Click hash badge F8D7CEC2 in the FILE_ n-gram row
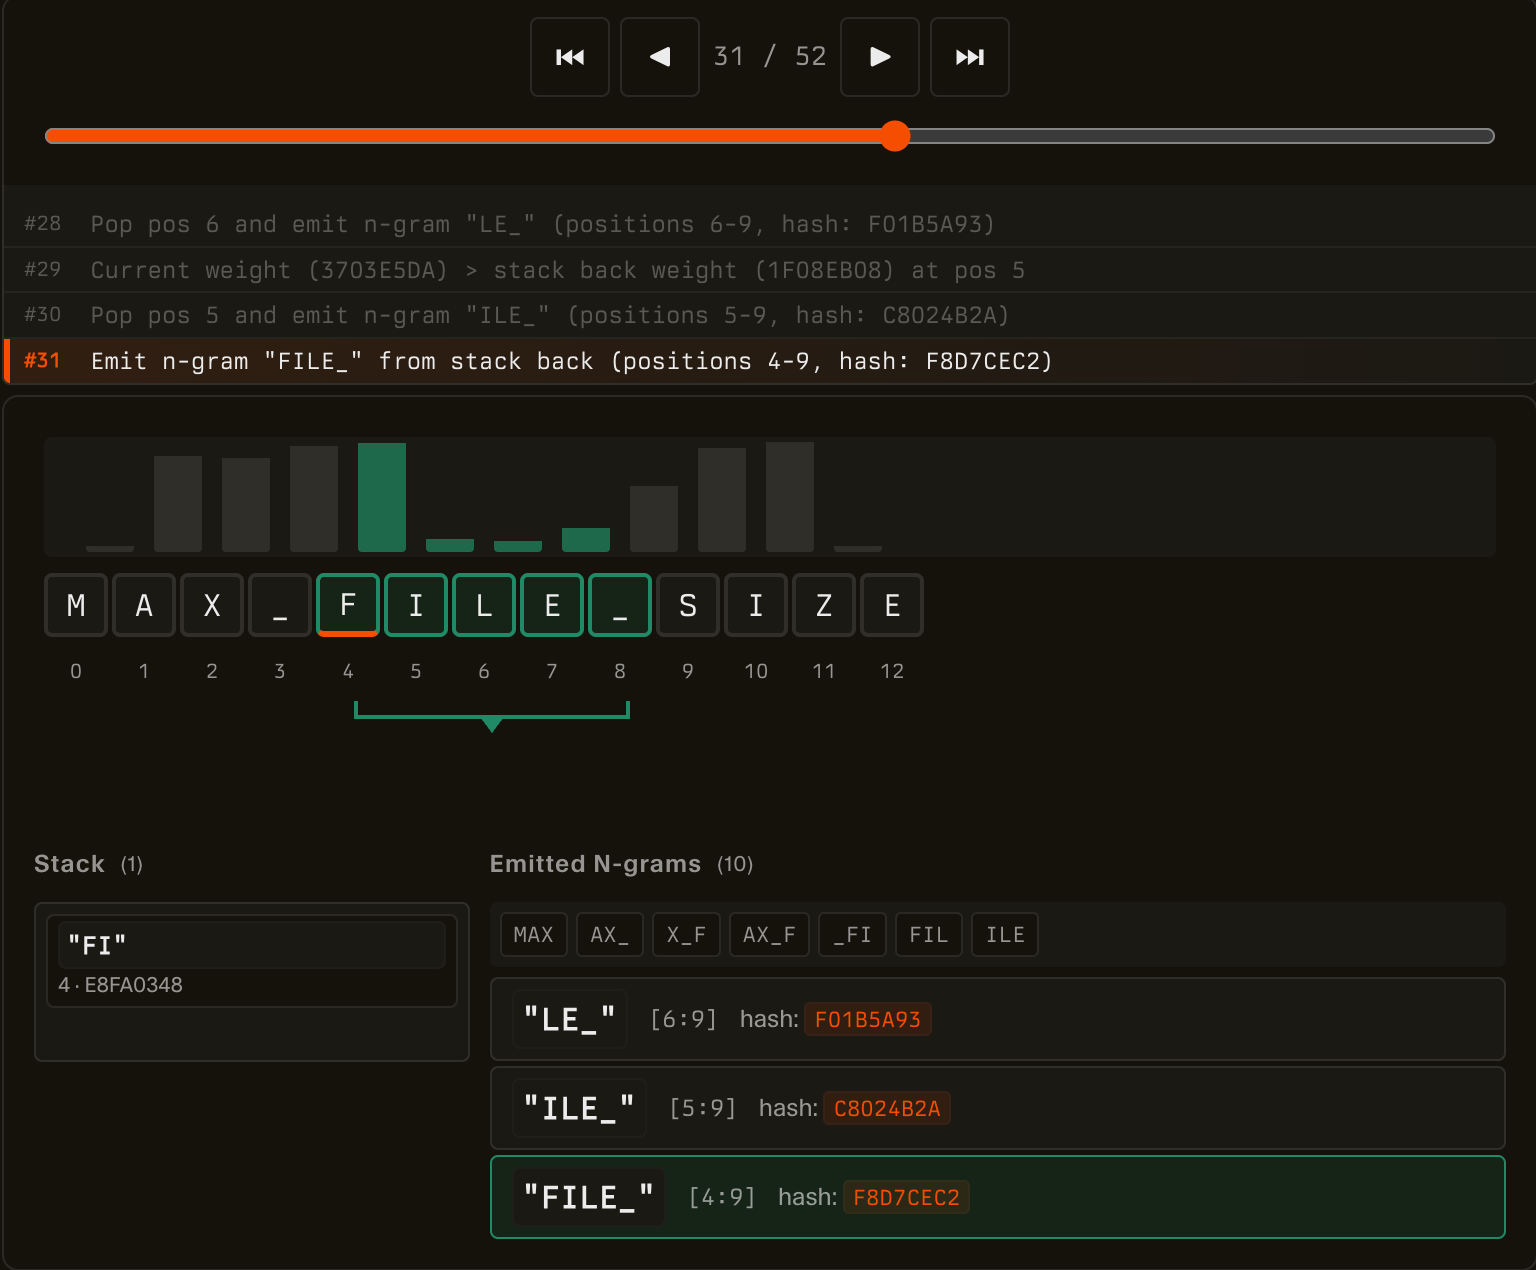Image resolution: width=1536 pixels, height=1270 pixels. (x=906, y=1197)
